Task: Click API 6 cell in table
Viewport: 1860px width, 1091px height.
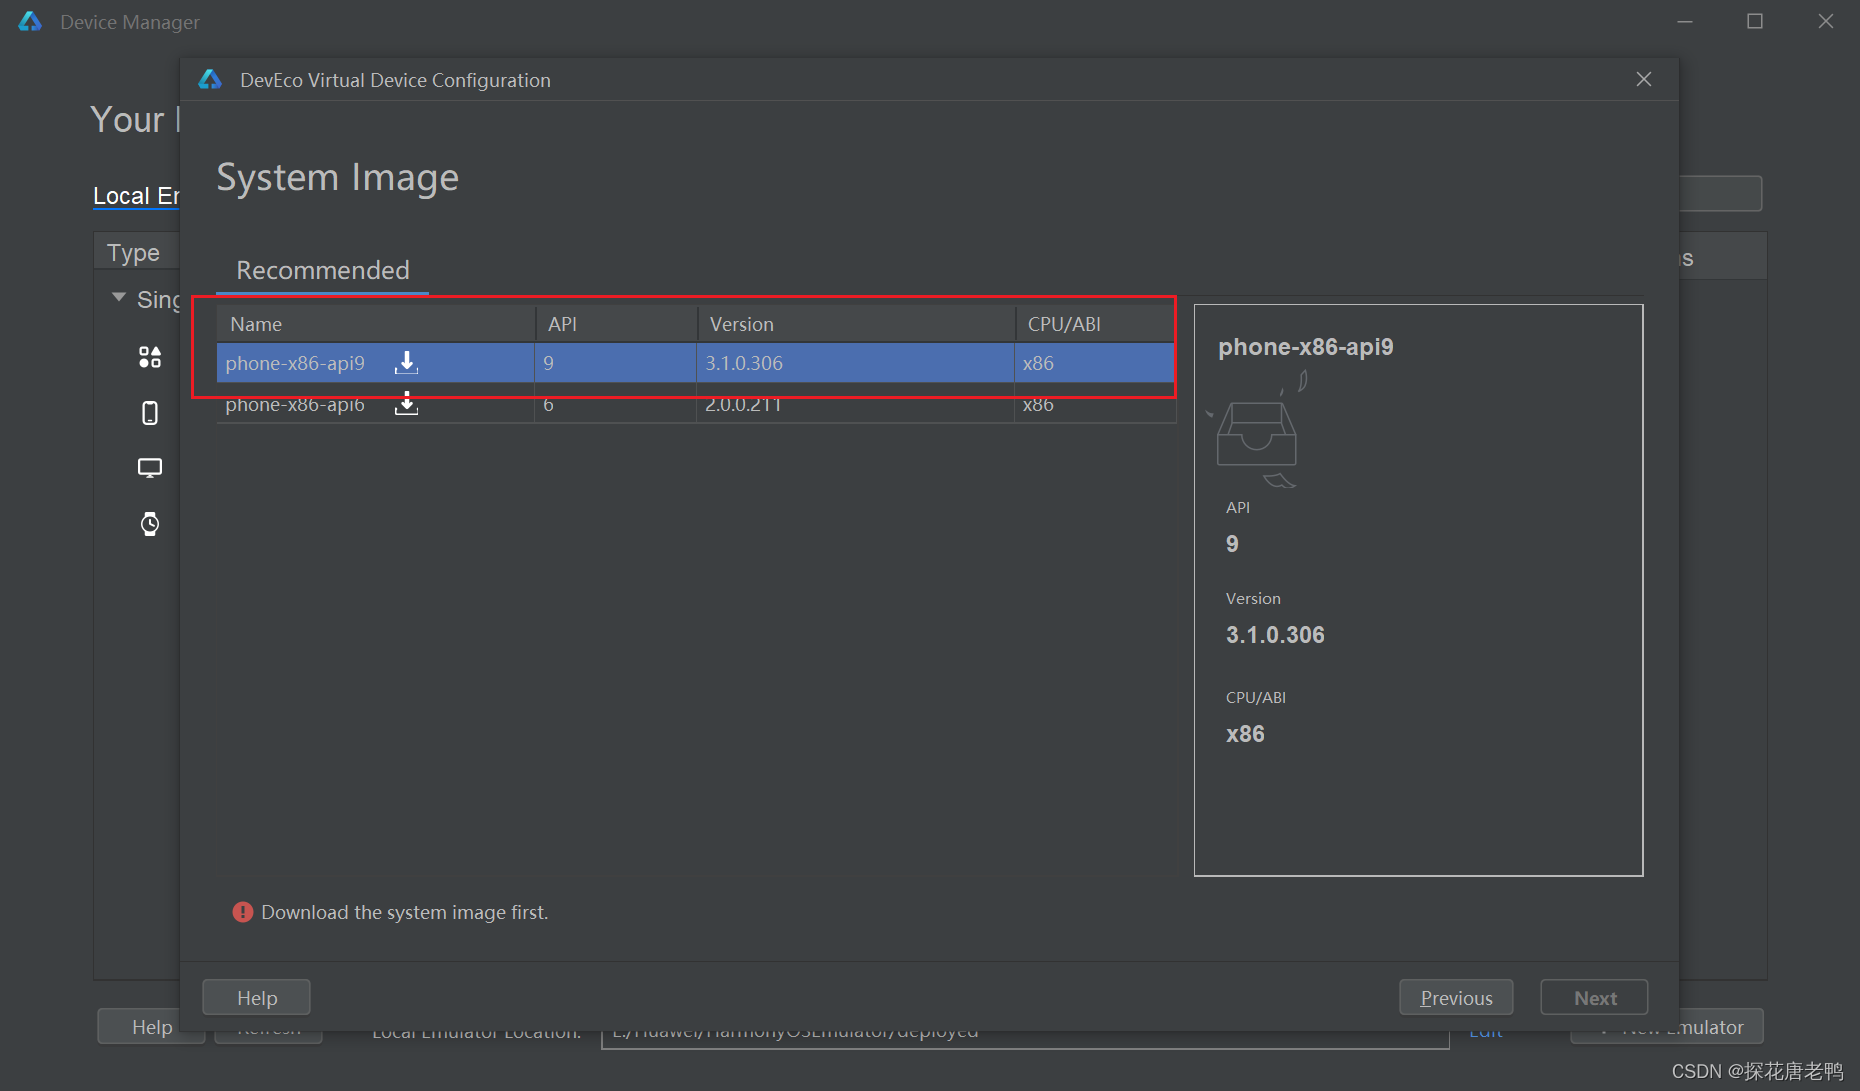Action: click(616, 404)
